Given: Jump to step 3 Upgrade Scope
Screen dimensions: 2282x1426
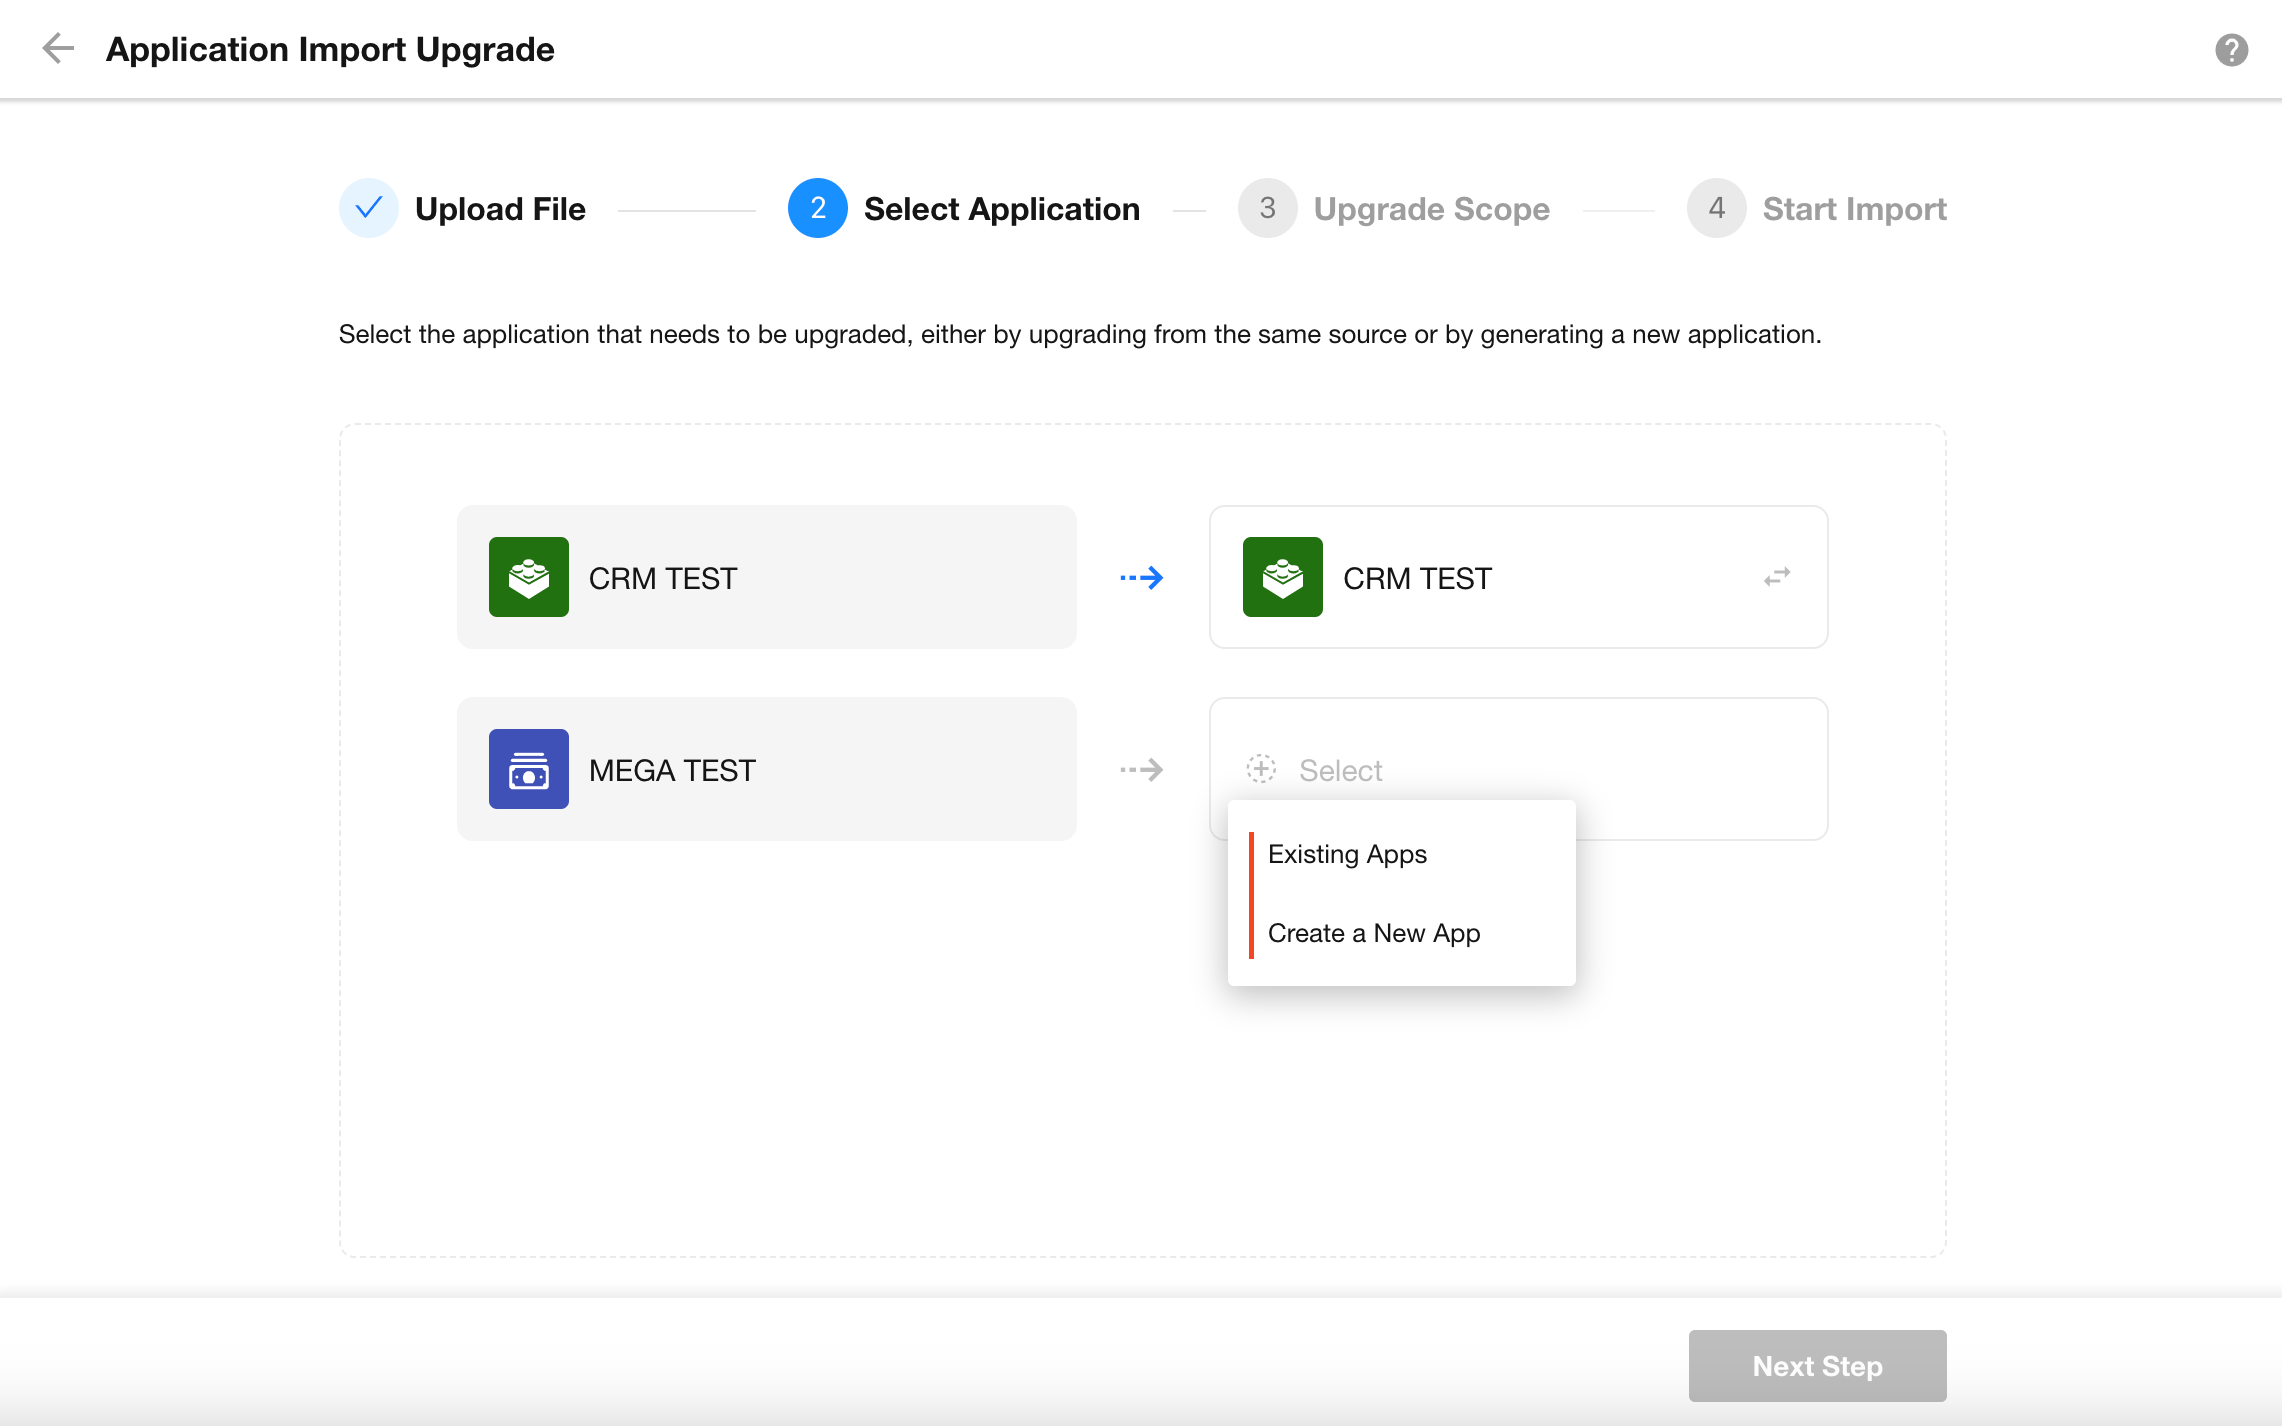Looking at the screenshot, I should [1267, 208].
